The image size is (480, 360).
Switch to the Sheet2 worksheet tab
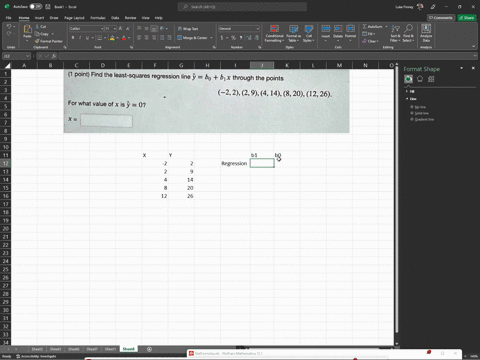pyautogui.click(x=37, y=349)
